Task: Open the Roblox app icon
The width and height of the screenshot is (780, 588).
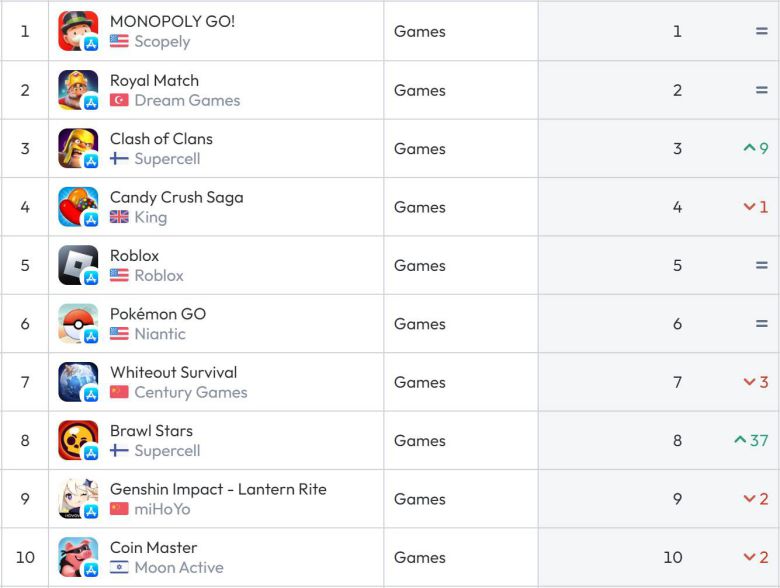Action: pos(78,265)
